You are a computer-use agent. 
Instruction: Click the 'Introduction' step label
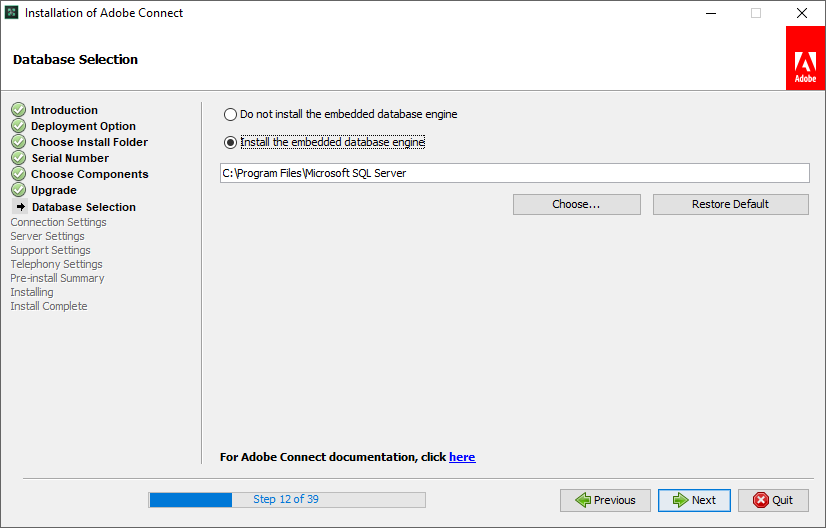coord(64,110)
